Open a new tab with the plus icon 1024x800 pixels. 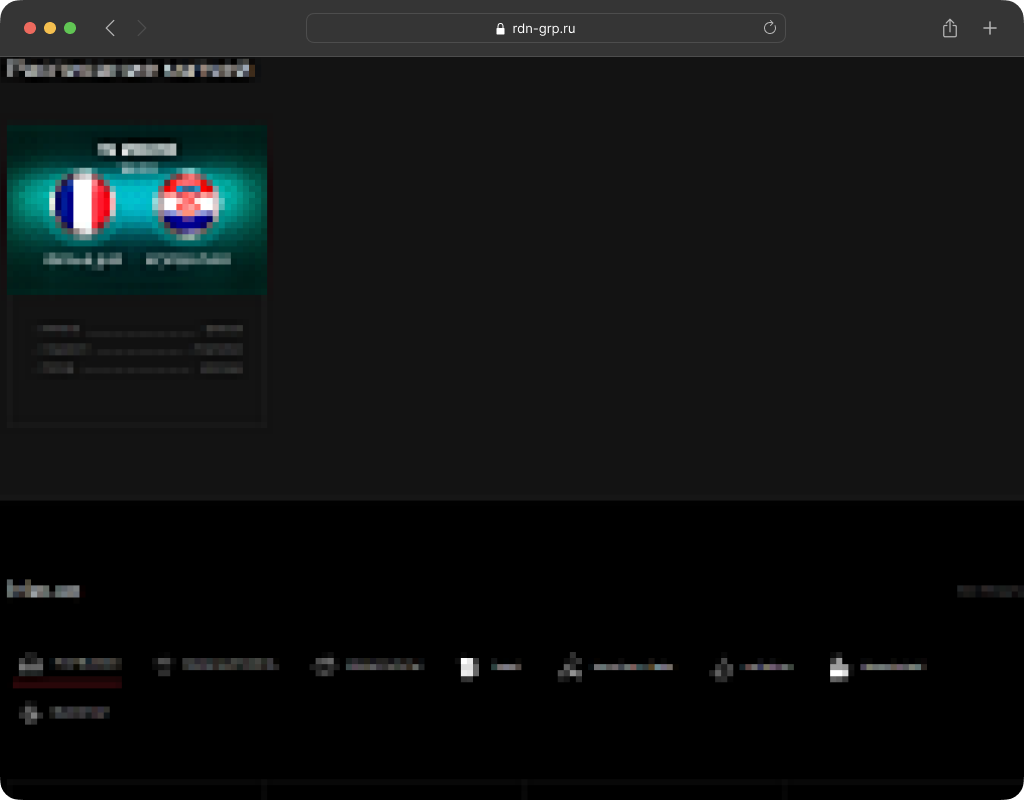coord(989,28)
